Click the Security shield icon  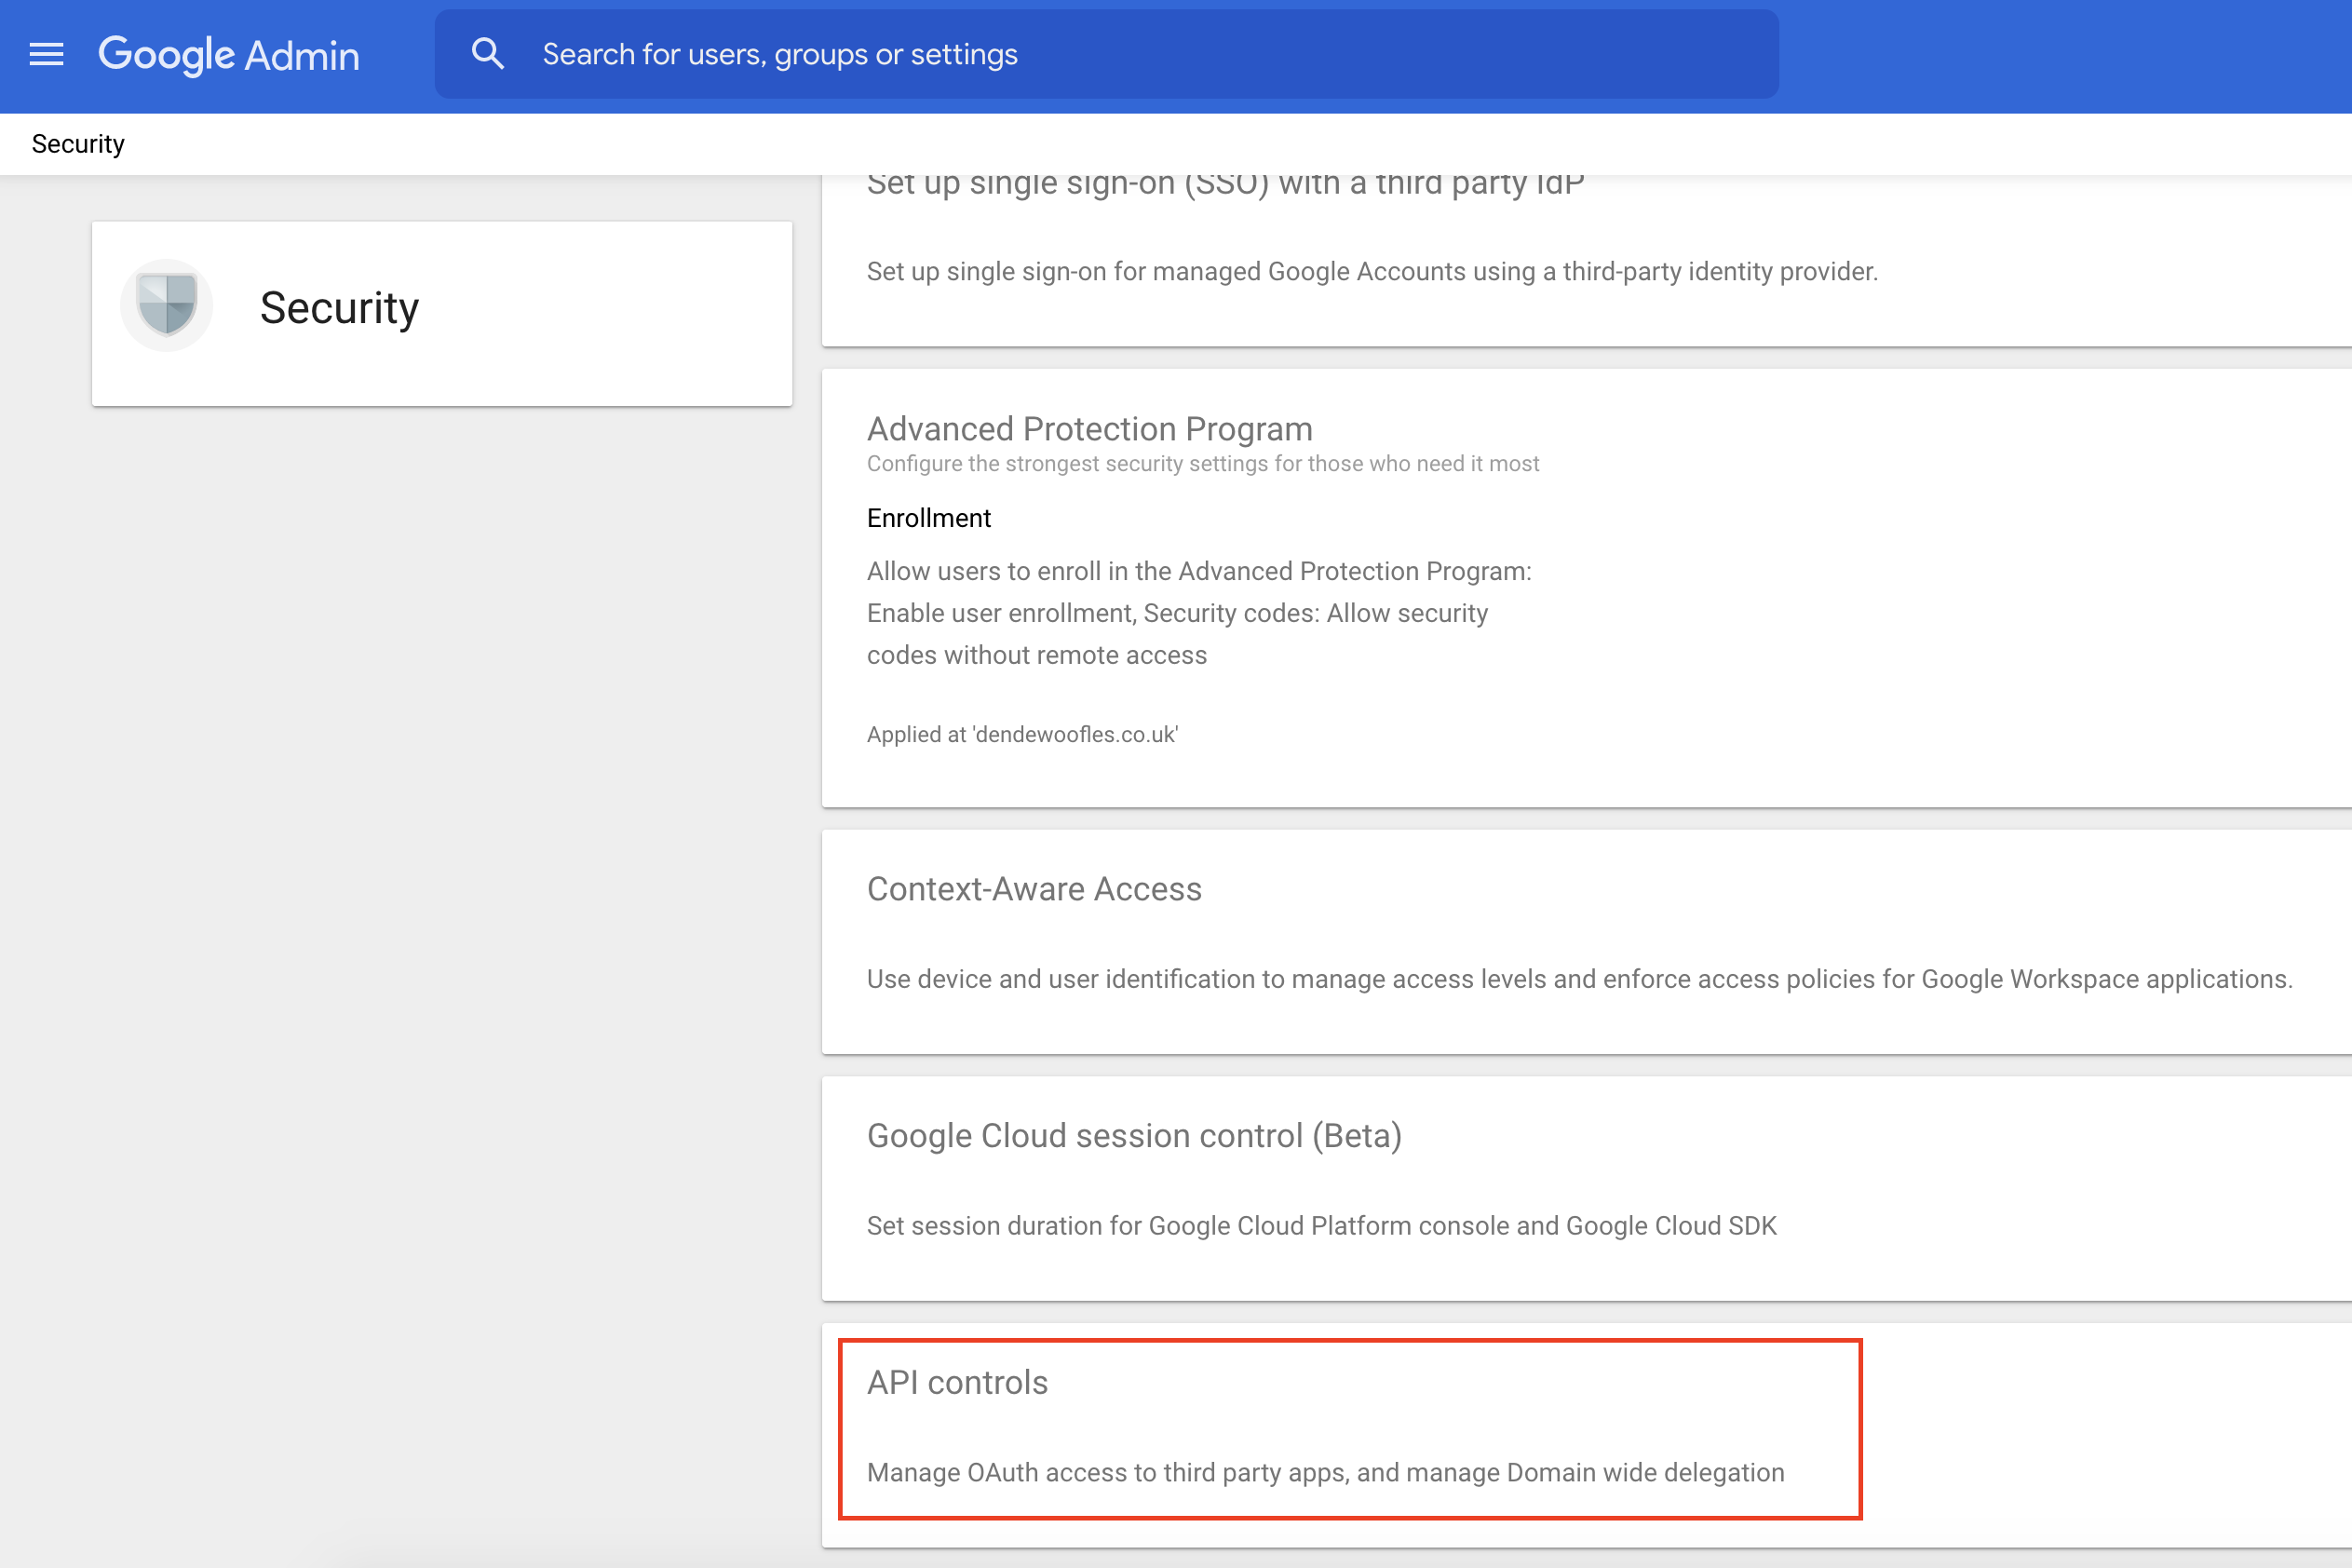[166, 305]
